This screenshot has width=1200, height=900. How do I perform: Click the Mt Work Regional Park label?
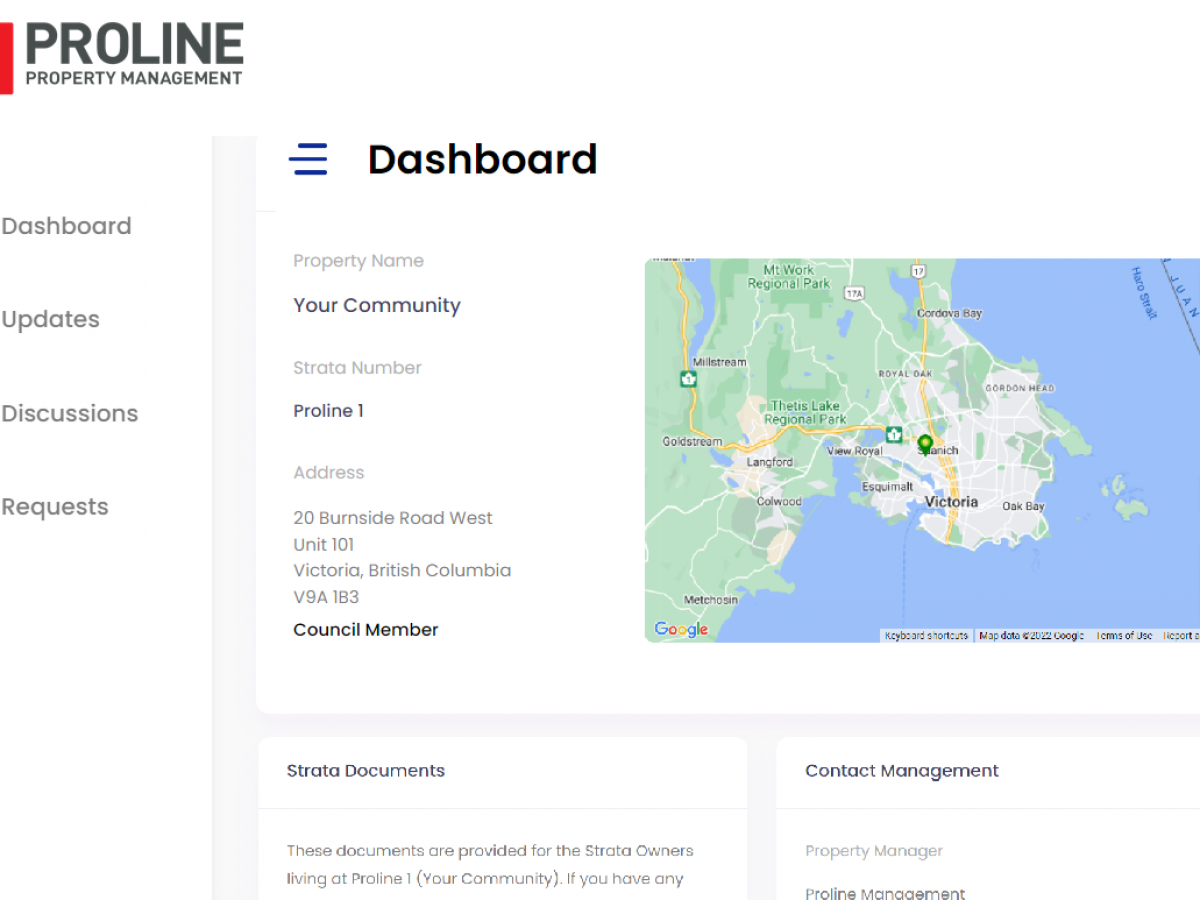click(789, 277)
